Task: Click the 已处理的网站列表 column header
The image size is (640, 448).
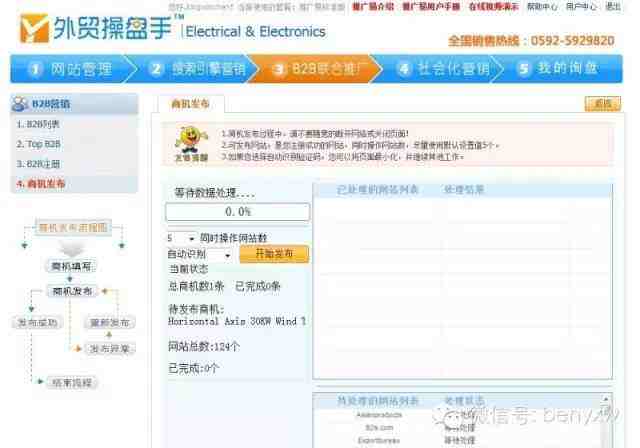Action: coord(378,190)
